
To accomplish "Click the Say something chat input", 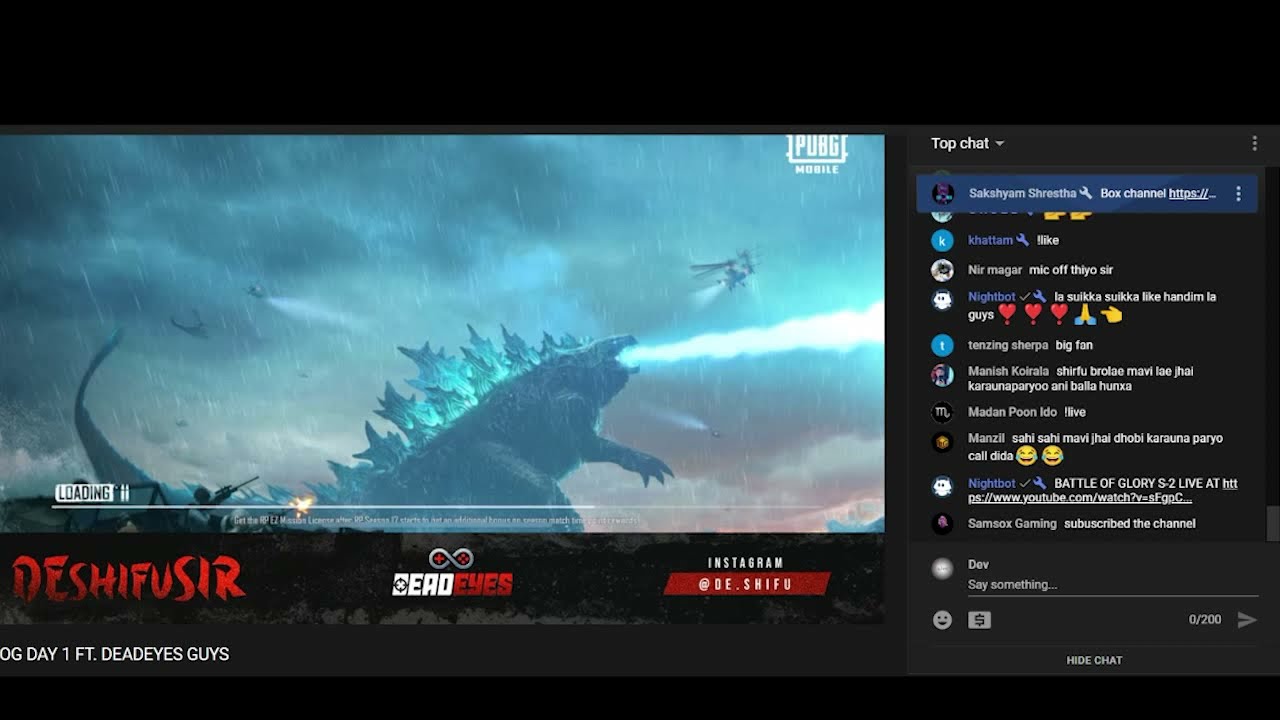I will (1111, 584).
